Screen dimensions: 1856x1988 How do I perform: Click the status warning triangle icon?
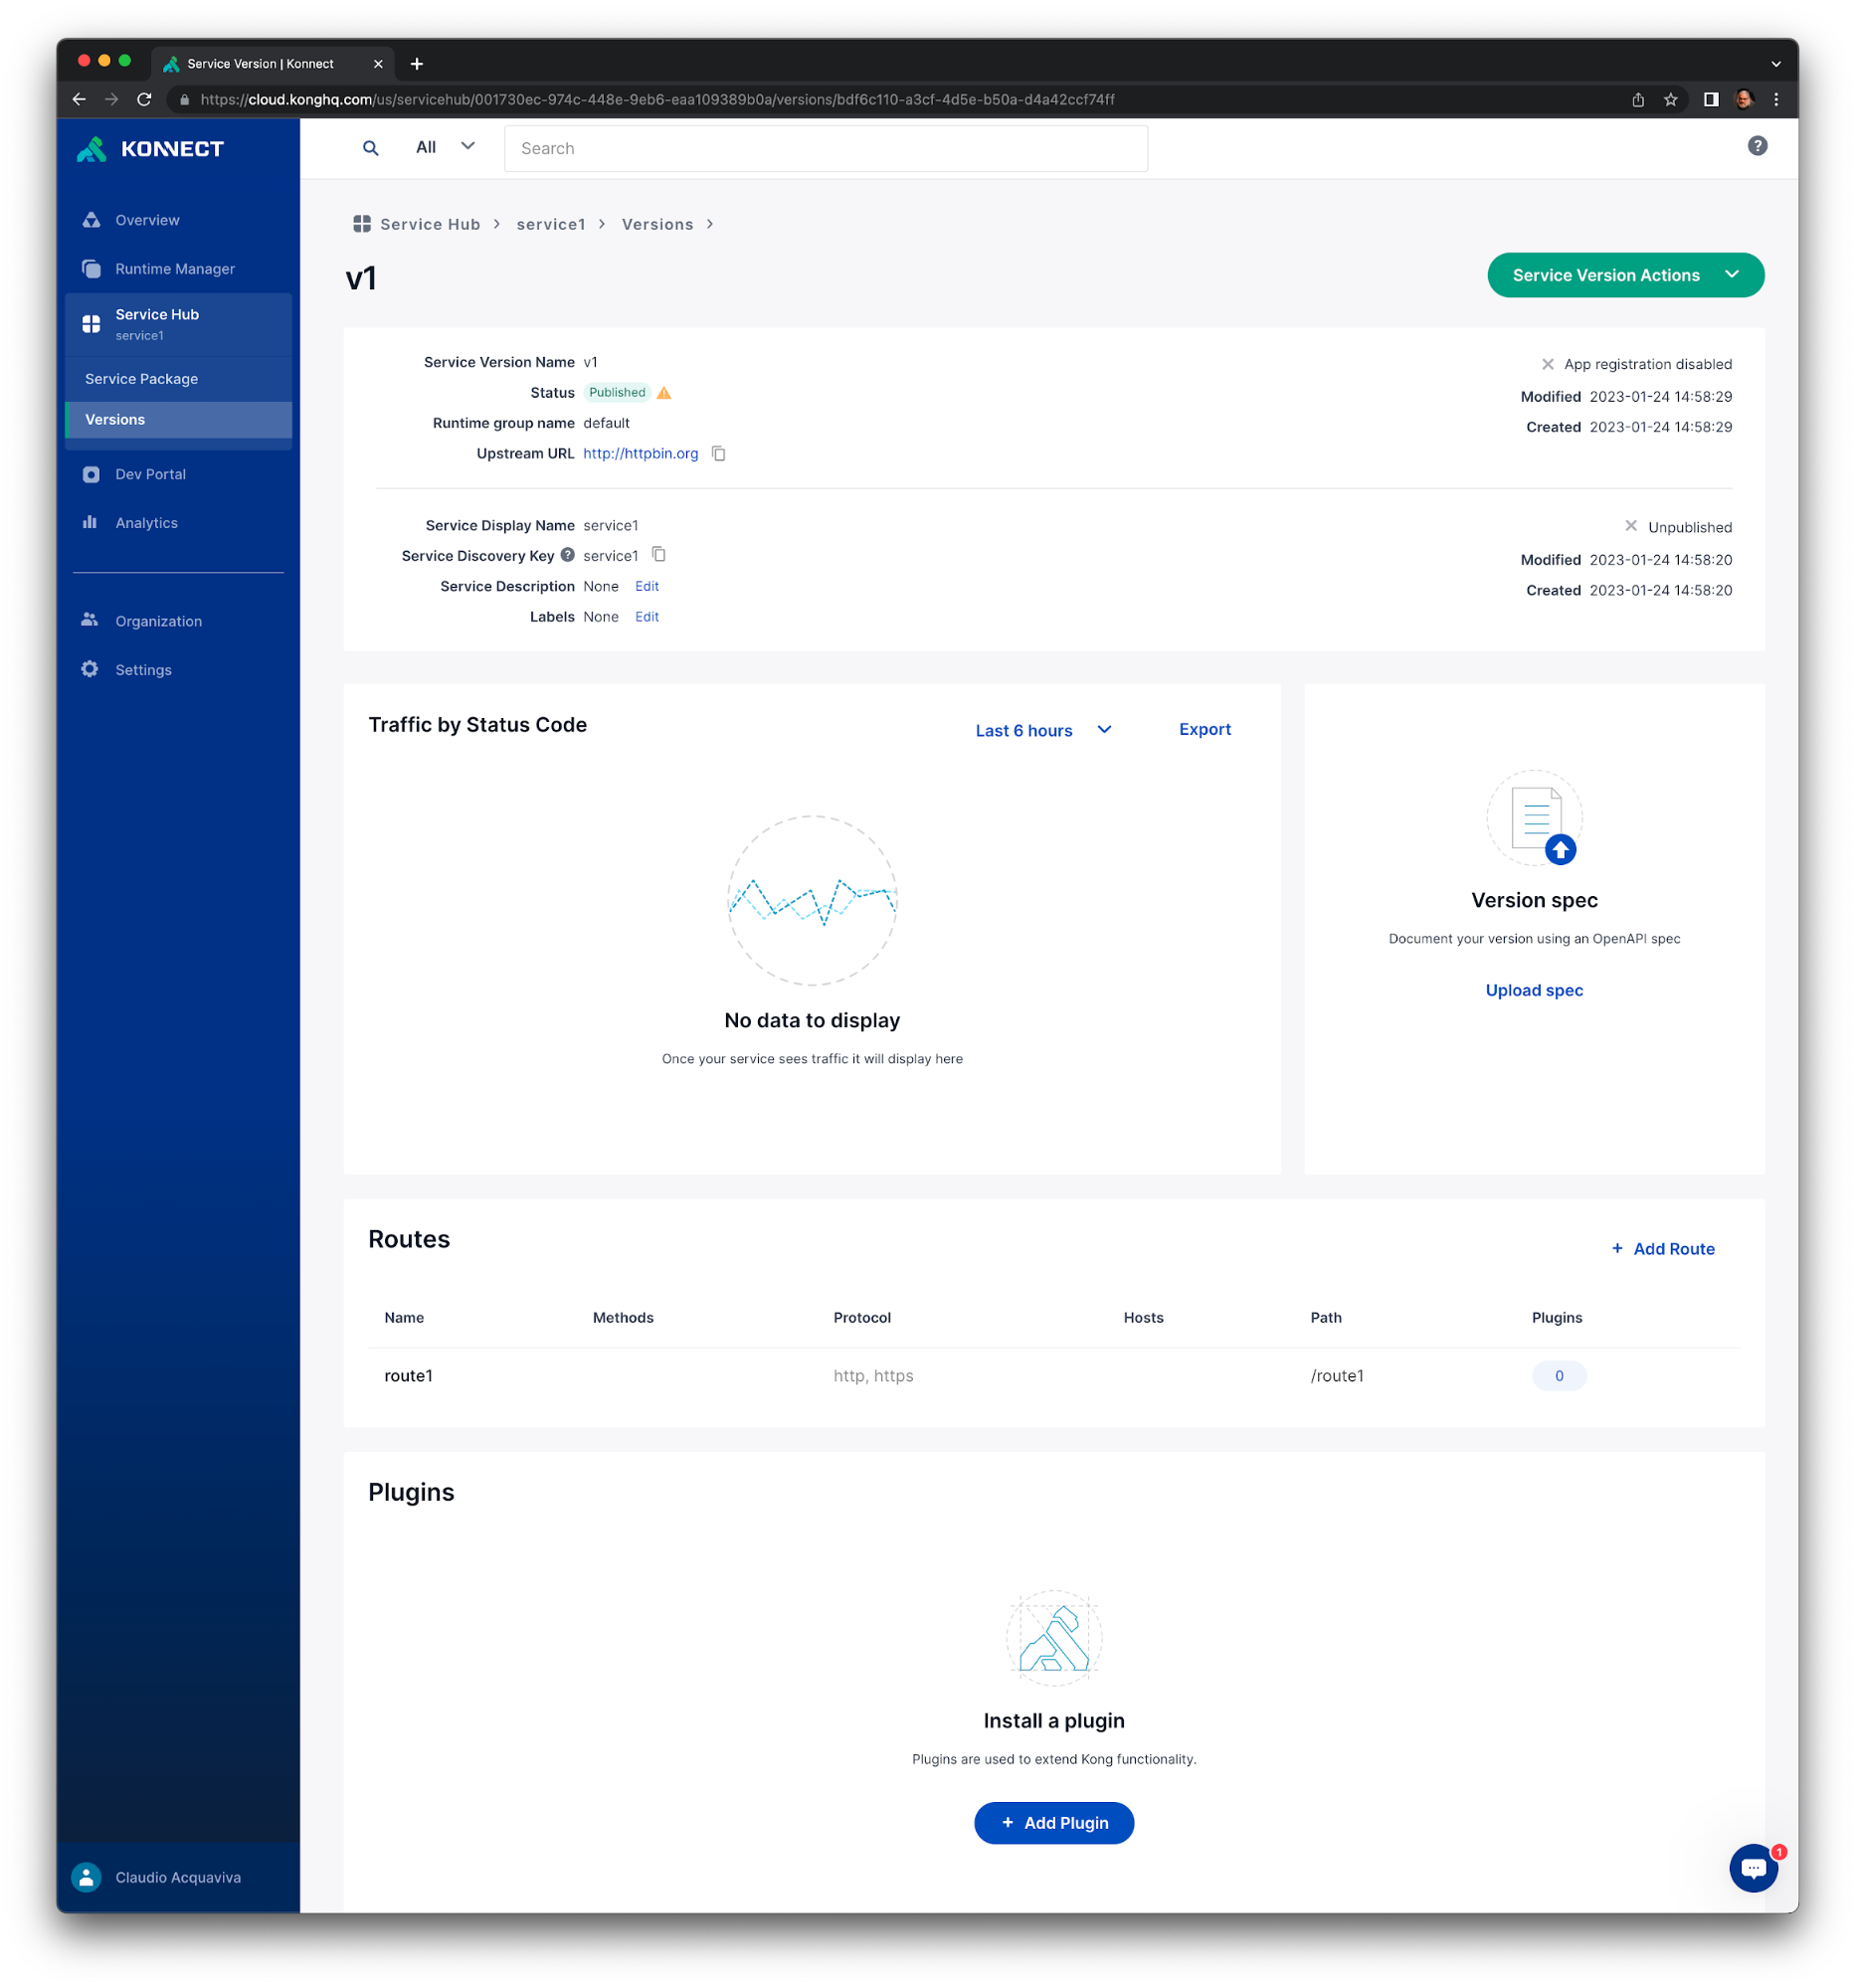point(664,393)
